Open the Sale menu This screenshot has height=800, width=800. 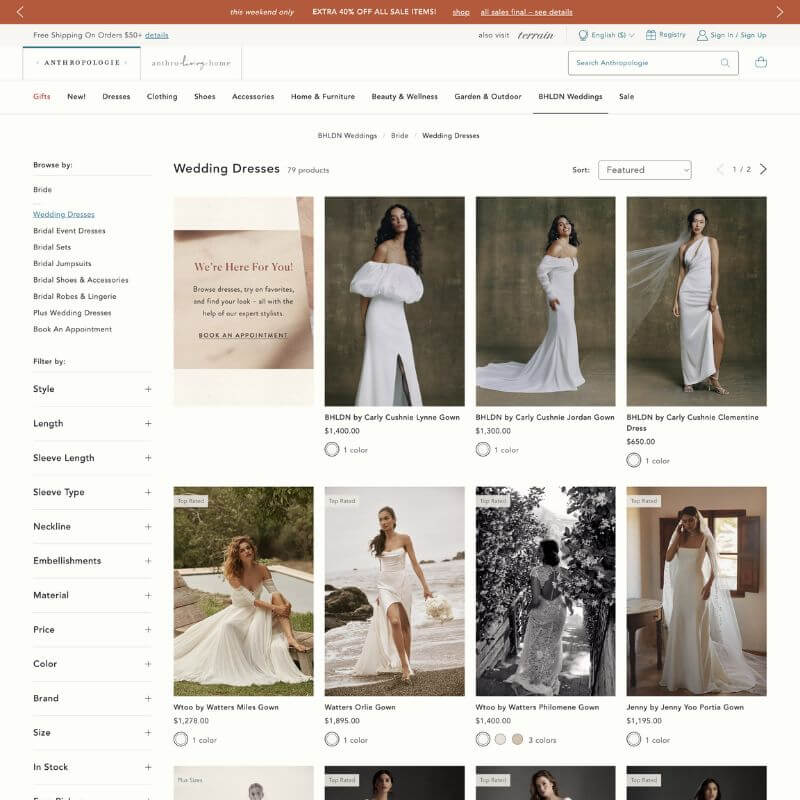coord(627,96)
